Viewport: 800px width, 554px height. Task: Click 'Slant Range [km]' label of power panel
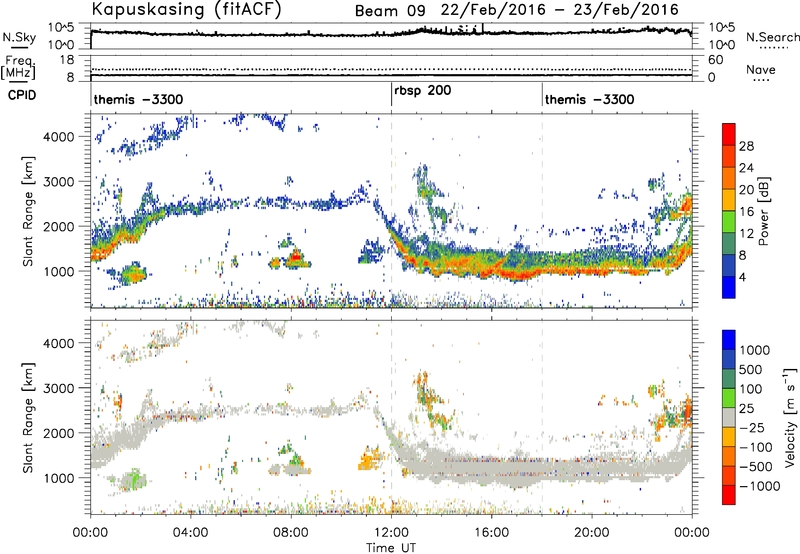pyautogui.click(x=28, y=211)
